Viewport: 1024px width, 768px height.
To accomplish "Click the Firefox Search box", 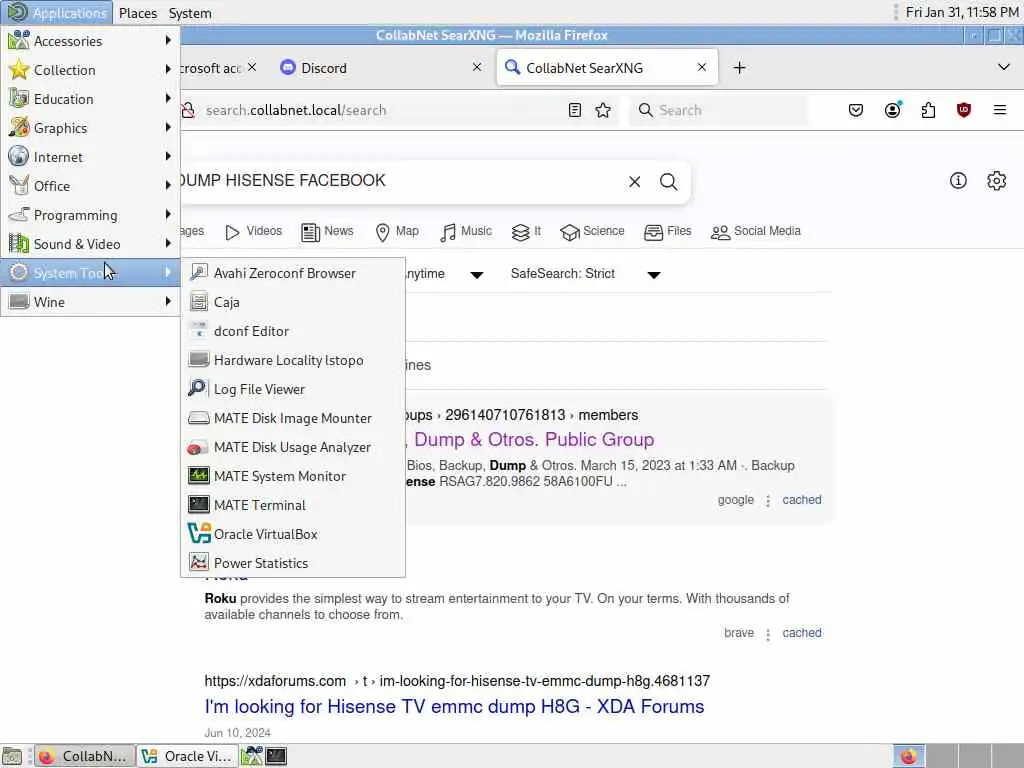I will coord(718,110).
